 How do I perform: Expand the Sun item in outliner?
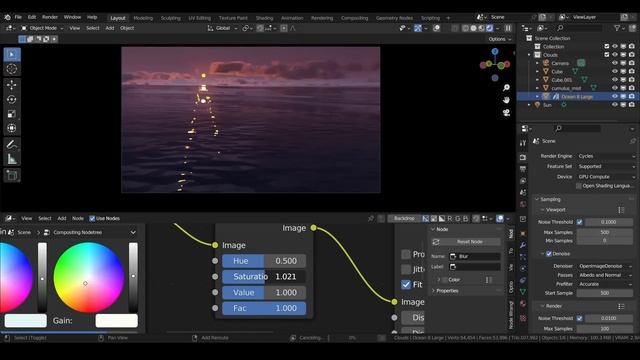(529, 105)
